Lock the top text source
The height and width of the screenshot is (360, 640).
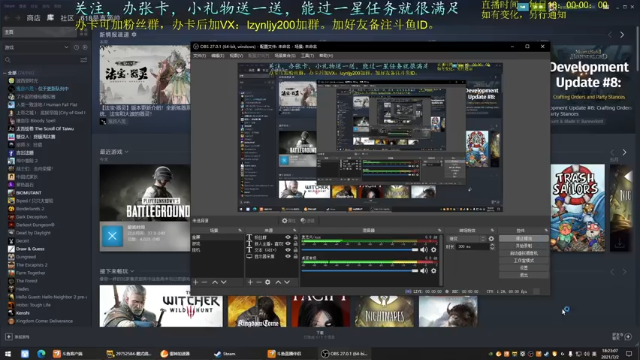296,237
